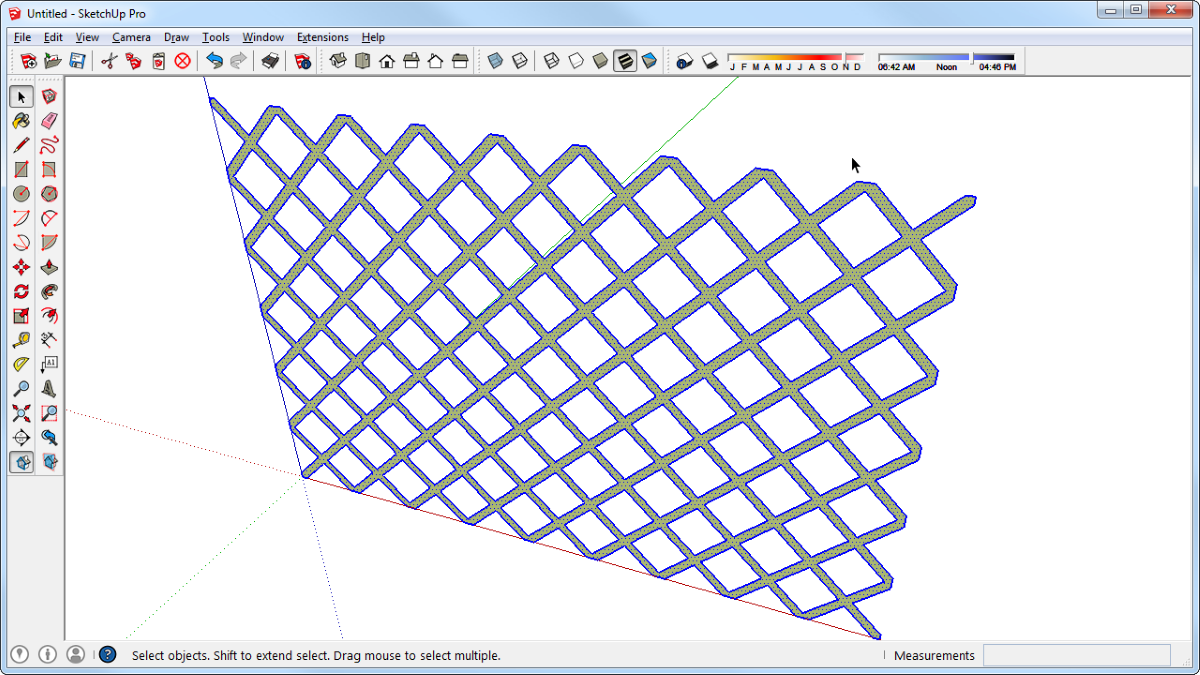Switch to Front view
This screenshot has height=675, width=1200.
point(386,61)
